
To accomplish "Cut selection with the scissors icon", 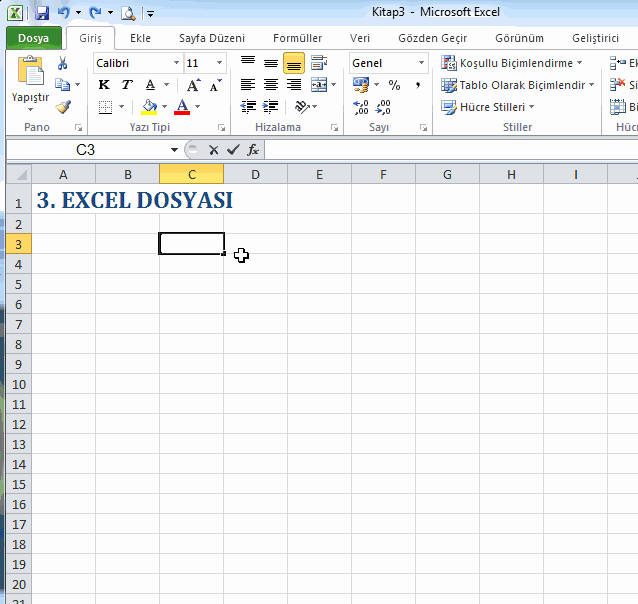I will click(62, 63).
